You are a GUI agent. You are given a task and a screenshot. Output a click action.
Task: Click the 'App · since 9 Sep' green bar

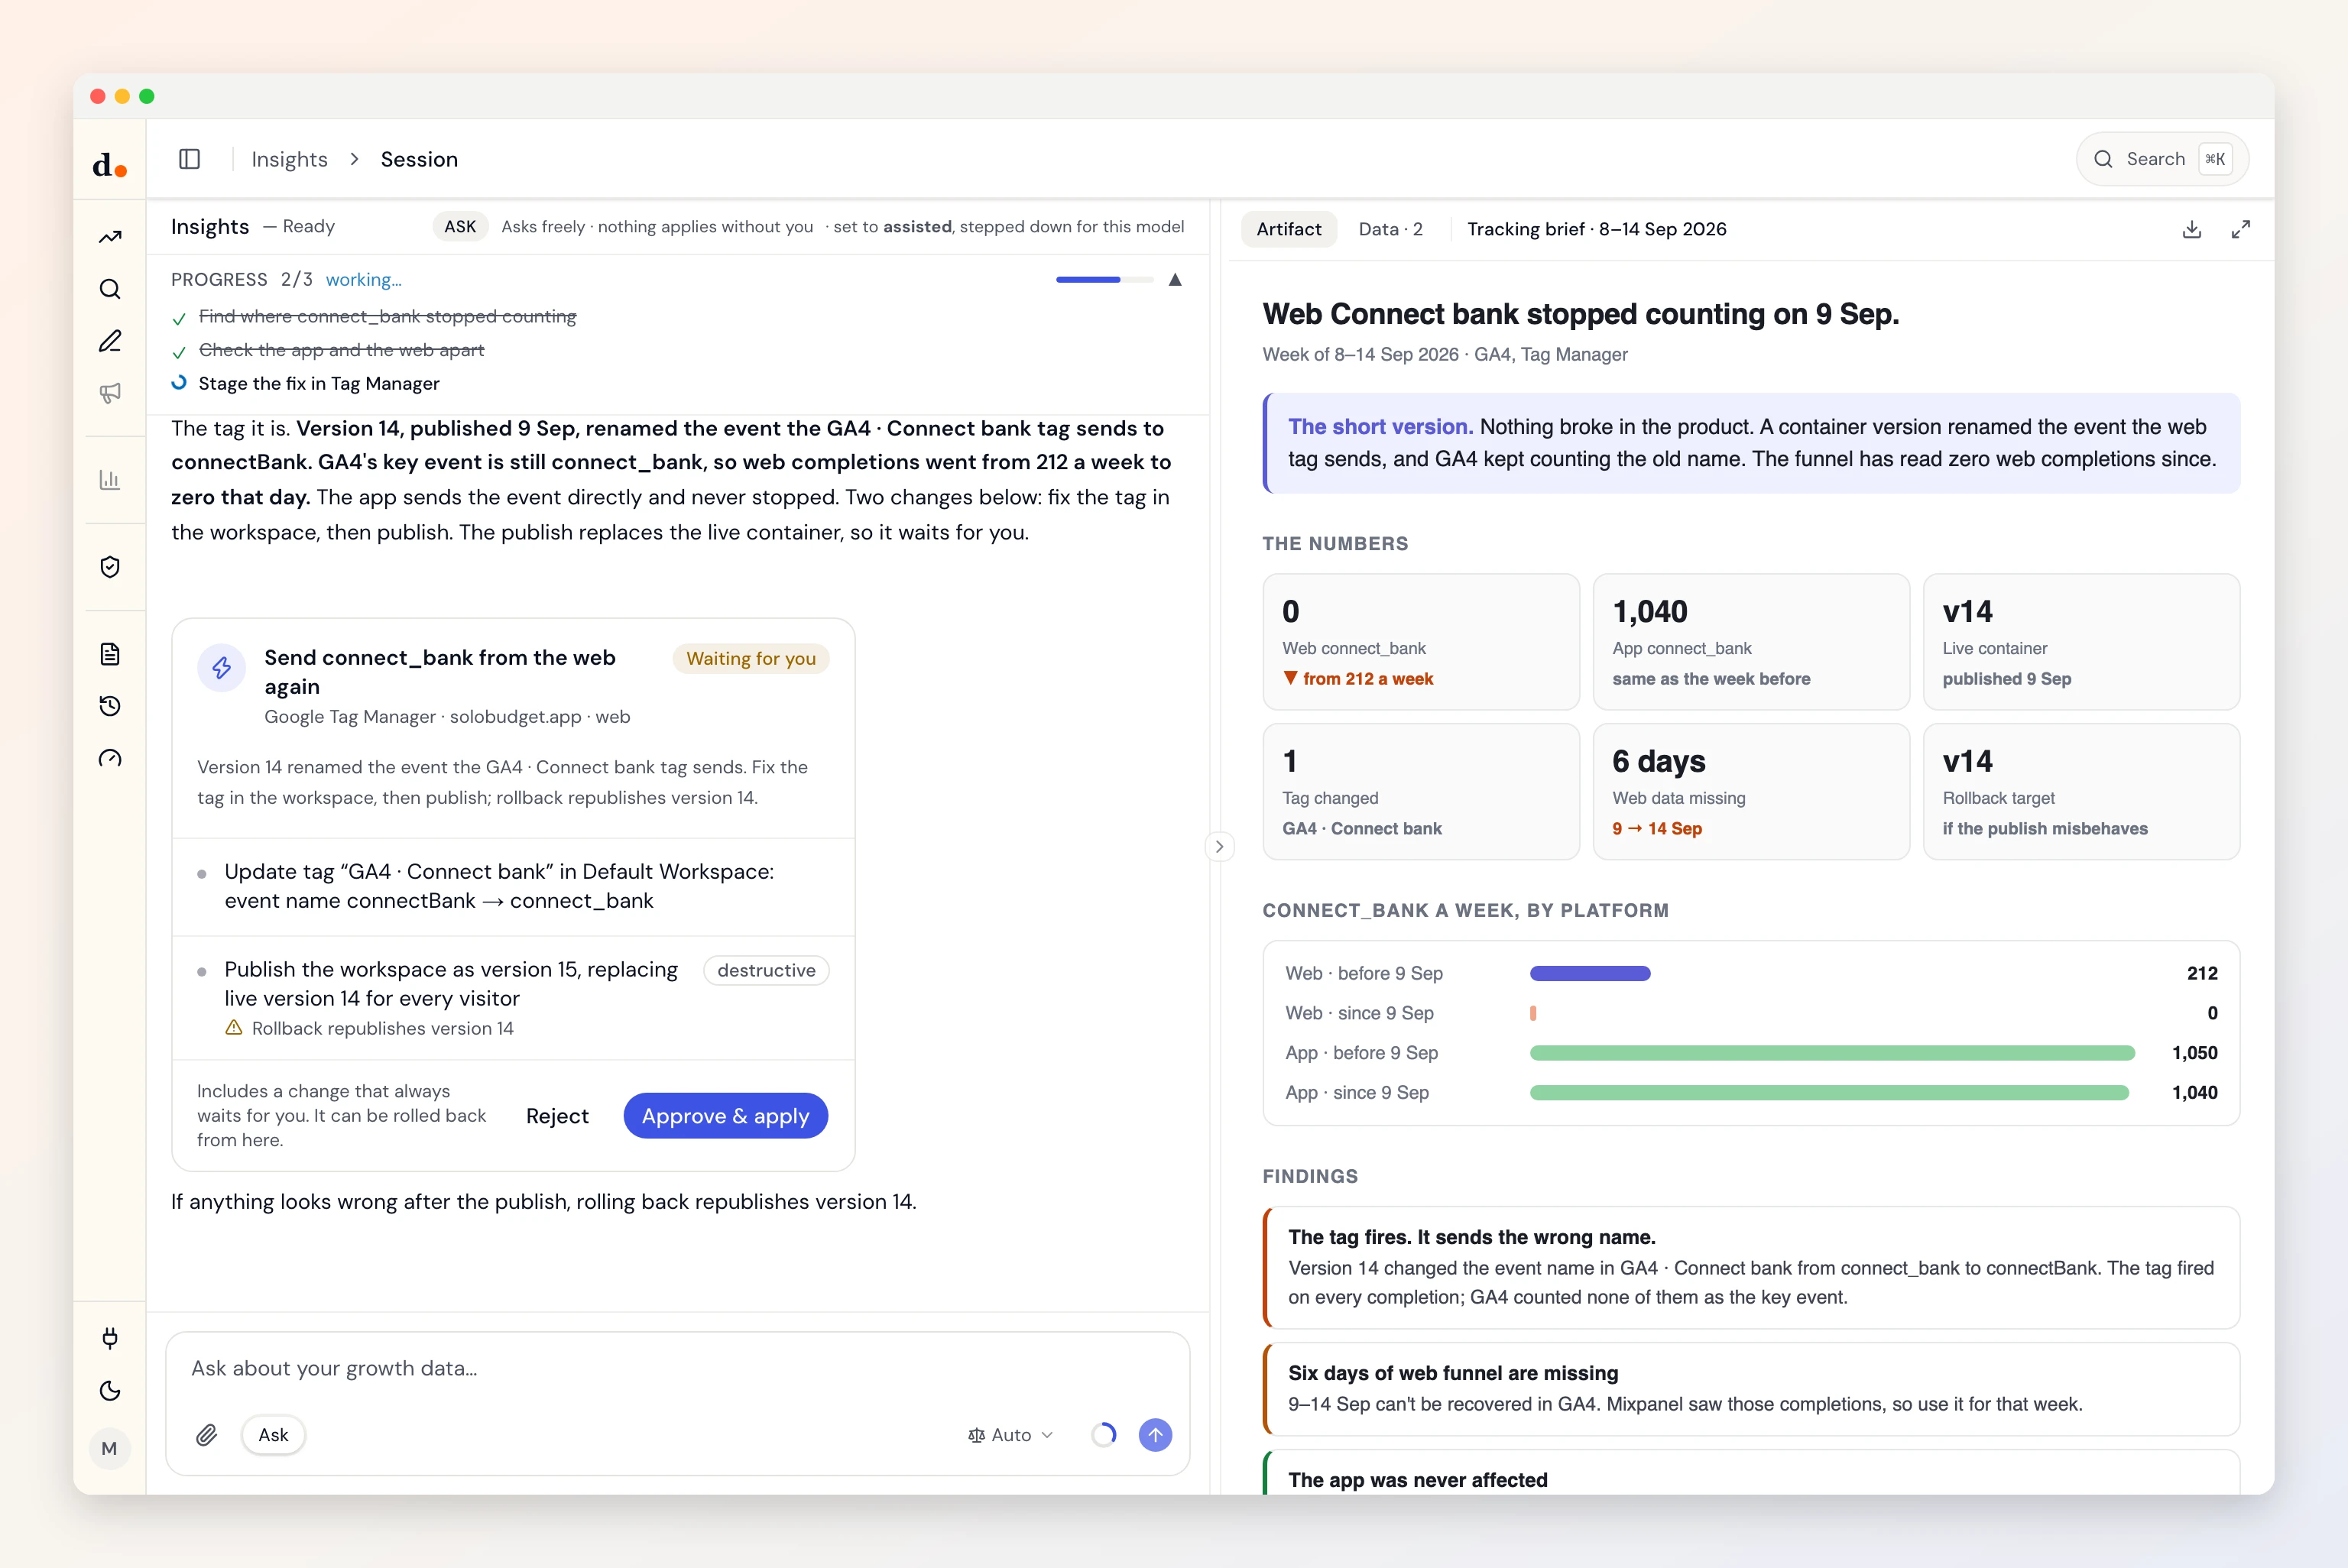(1829, 1093)
